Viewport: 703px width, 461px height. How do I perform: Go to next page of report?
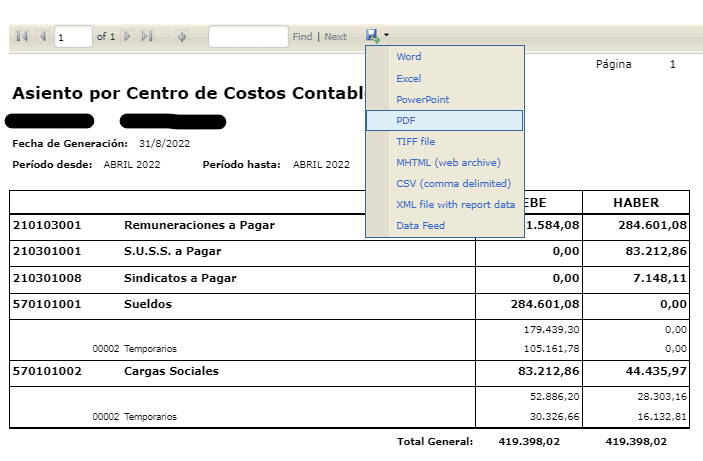(x=127, y=36)
